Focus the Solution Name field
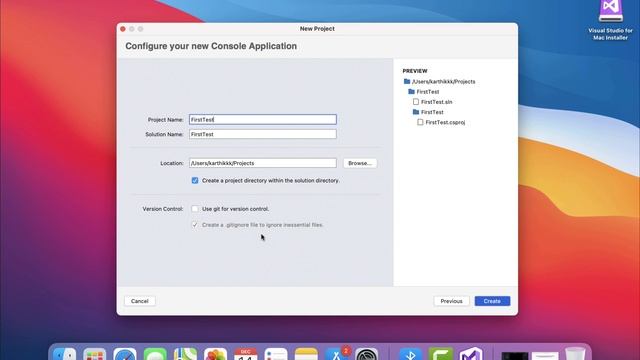The image size is (640, 360). pos(263,134)
